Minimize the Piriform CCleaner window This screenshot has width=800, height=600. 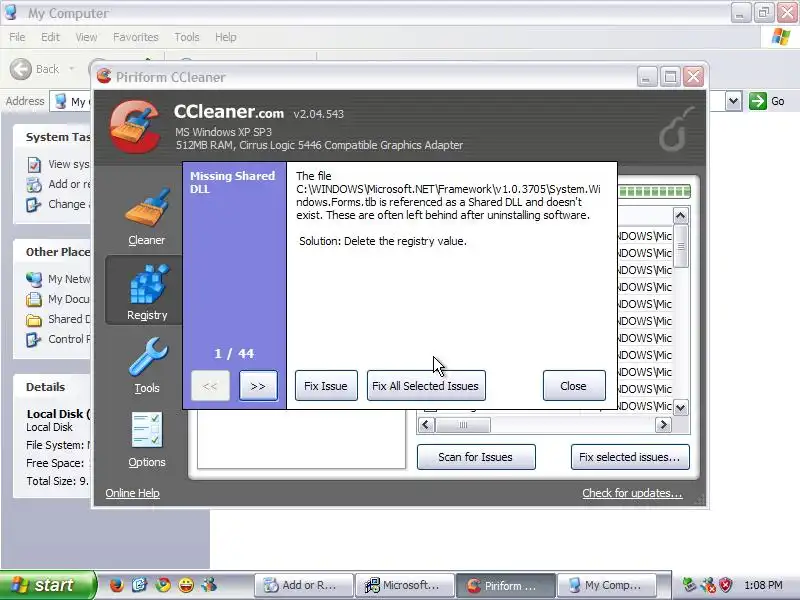646,78
